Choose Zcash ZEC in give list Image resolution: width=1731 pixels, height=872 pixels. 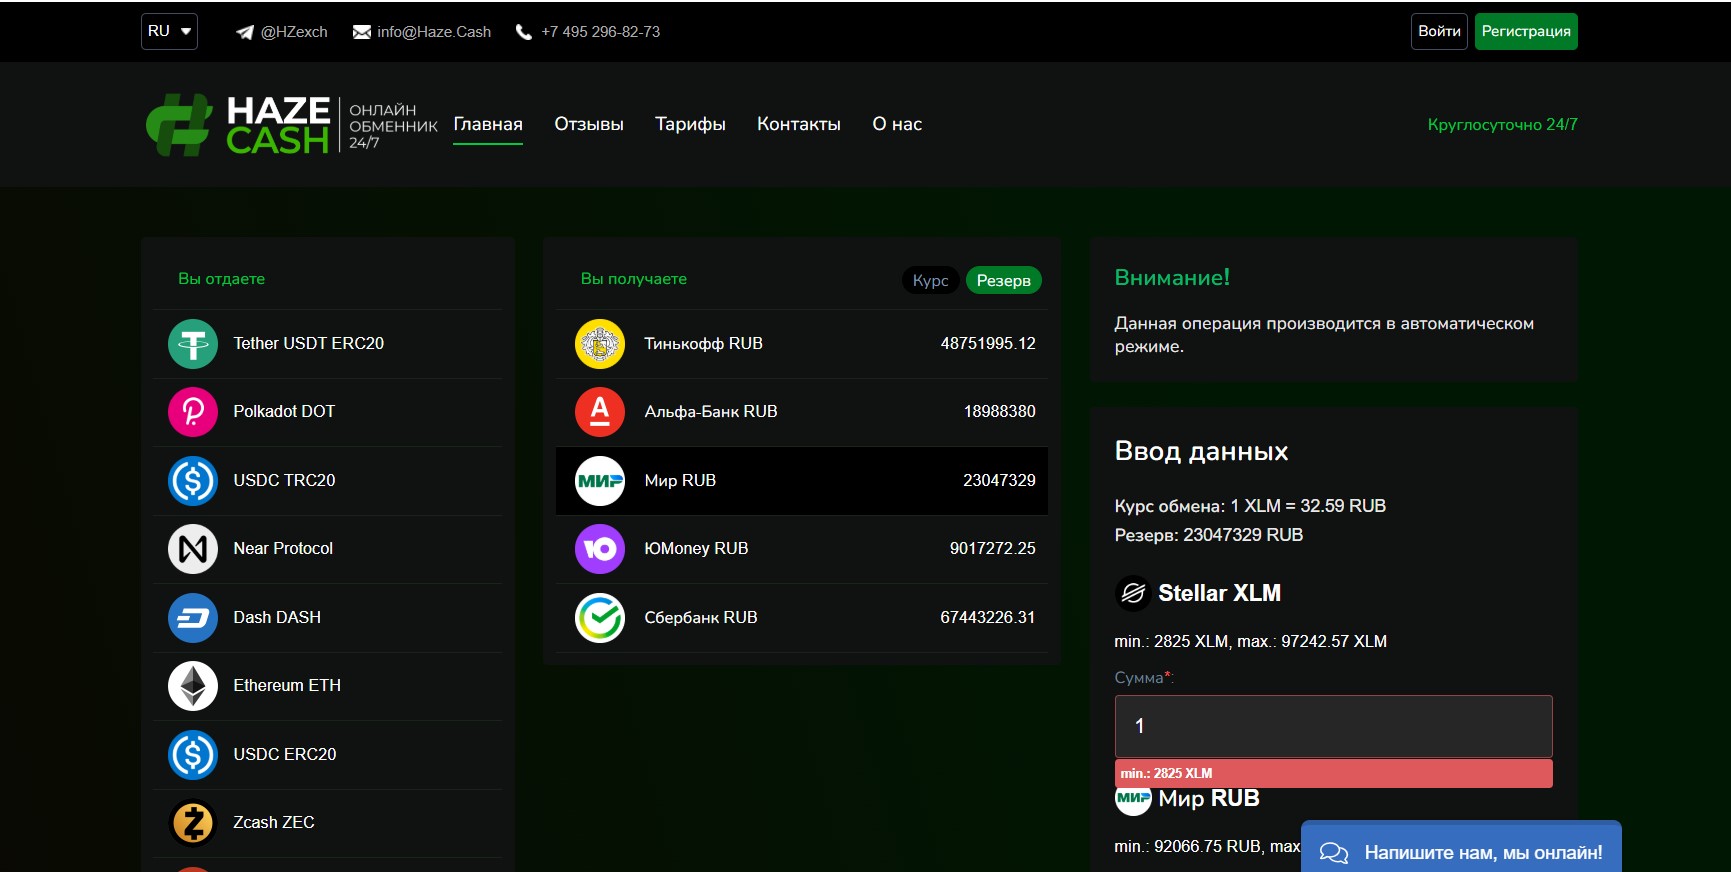click(x=327, y=823)
